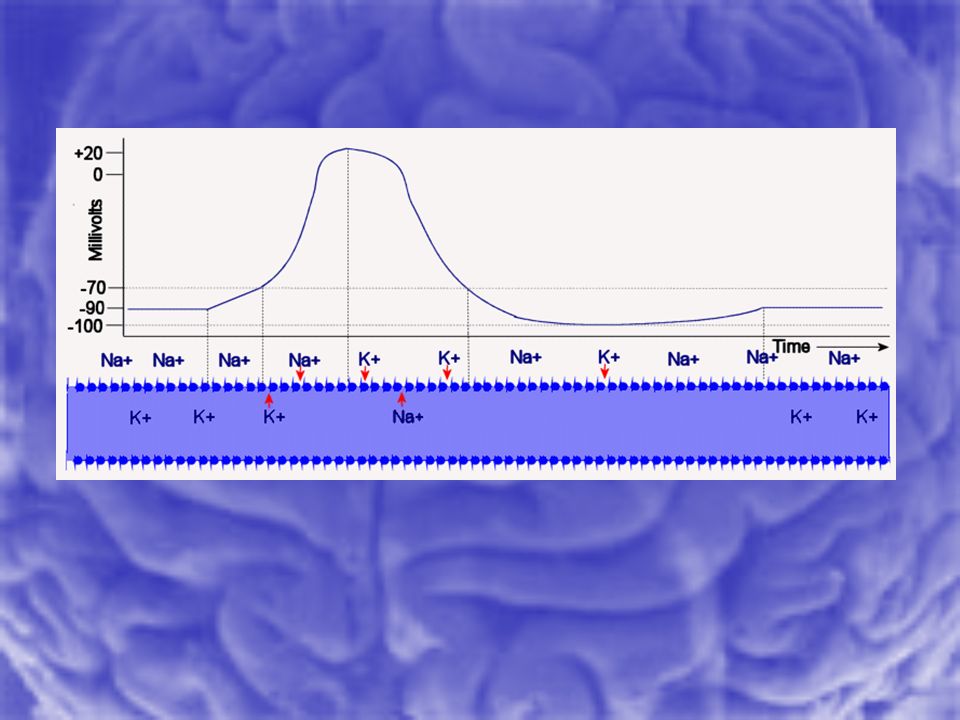Select the 0 tick label on the voltage axis
The width and height of the screenshot is (960, 720).
(x=98, y=175)
